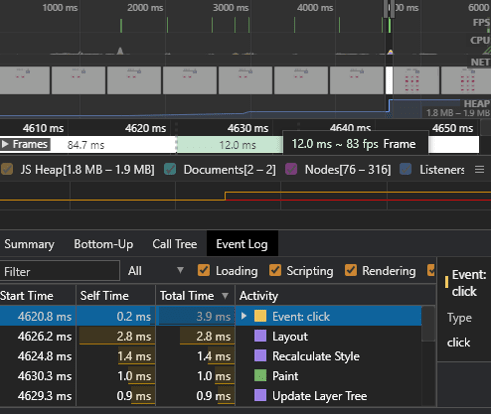Select the Update Layer Tree row
Viewport: 493px width, 414px height.
211,396
